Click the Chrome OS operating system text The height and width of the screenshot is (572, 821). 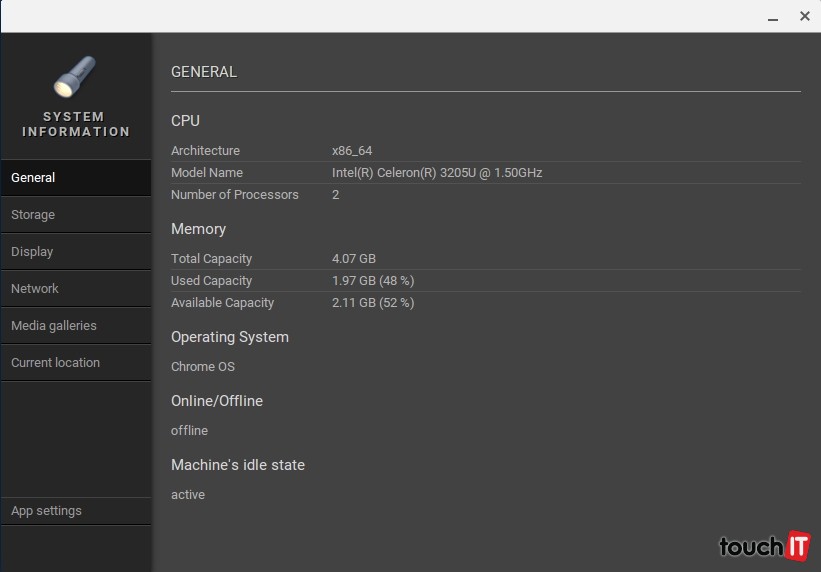(203, 367)
